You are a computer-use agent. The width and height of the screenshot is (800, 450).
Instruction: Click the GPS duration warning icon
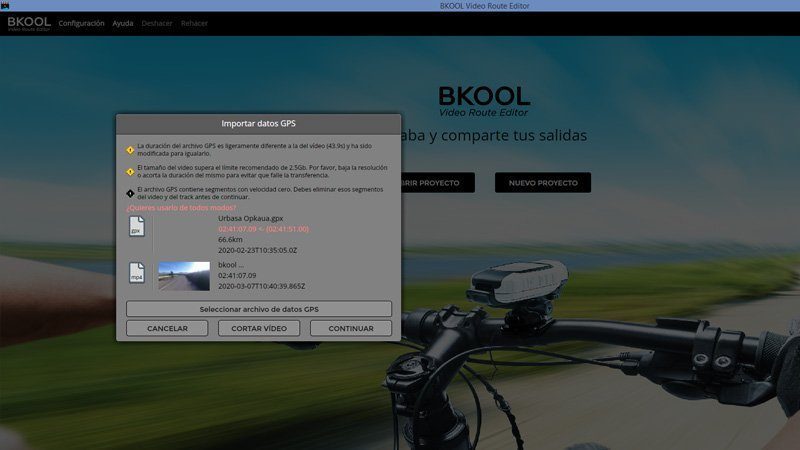pos(130,150)
